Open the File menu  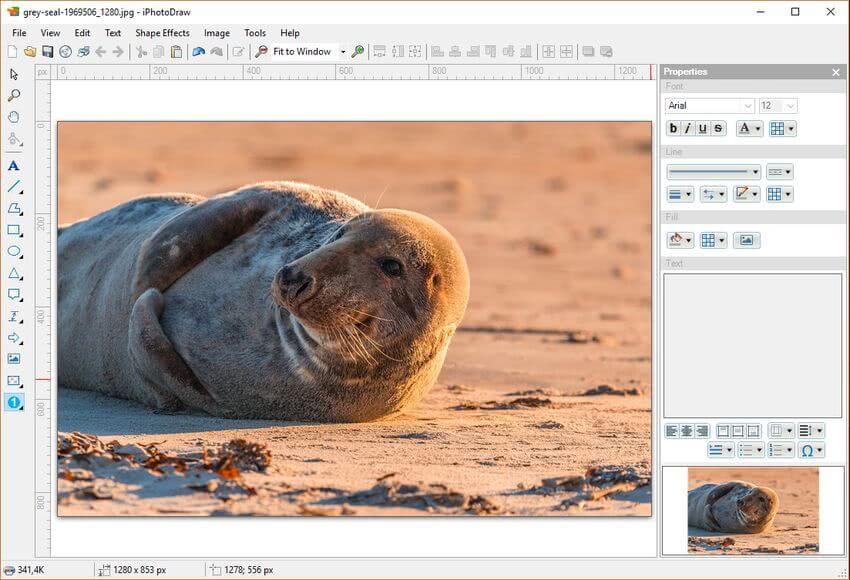19,33
